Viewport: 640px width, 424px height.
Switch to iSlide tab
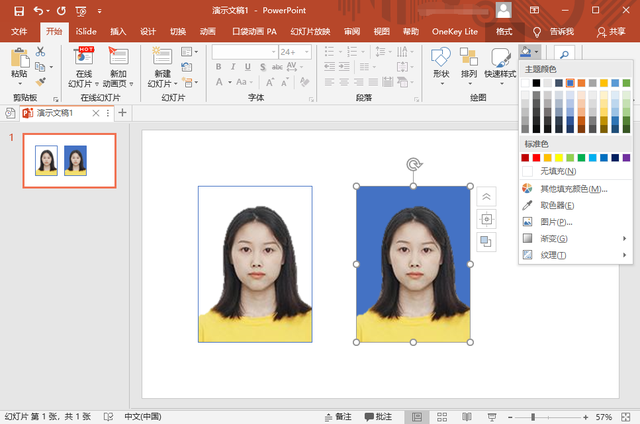(86, 32)
